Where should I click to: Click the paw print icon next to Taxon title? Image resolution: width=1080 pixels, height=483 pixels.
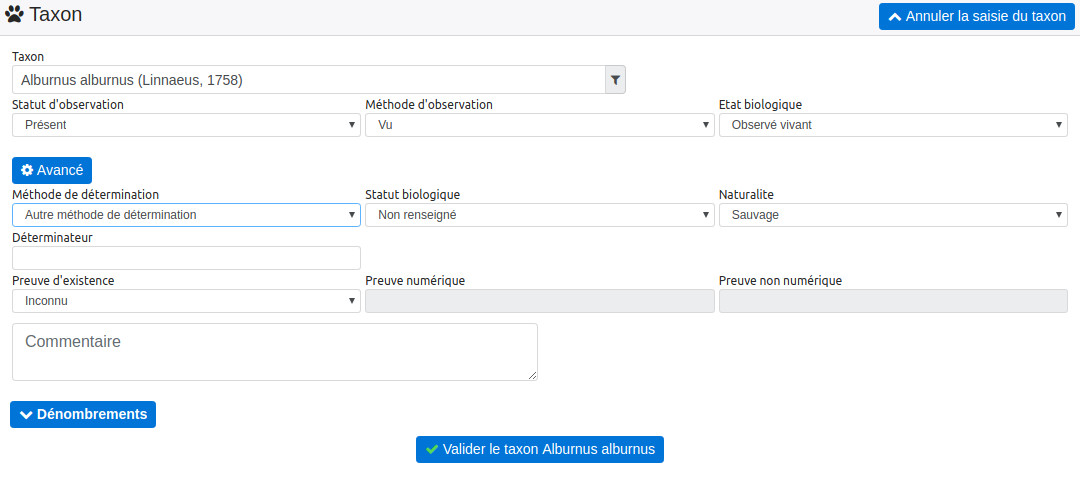coord(14,14)
